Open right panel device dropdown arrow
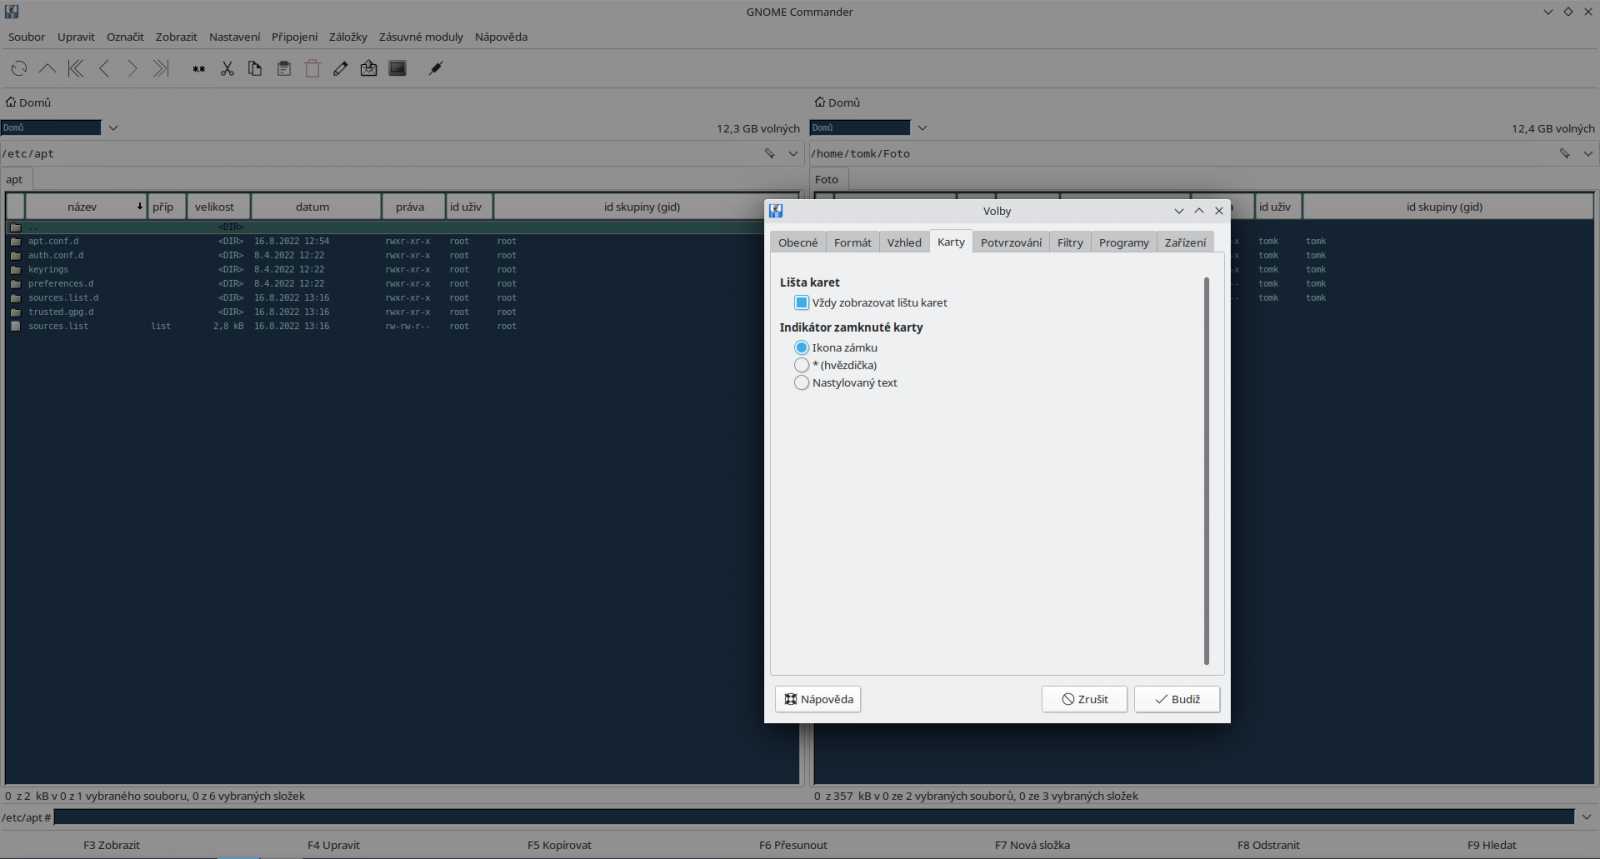1600x859 pixels. (x=922, y=128)
